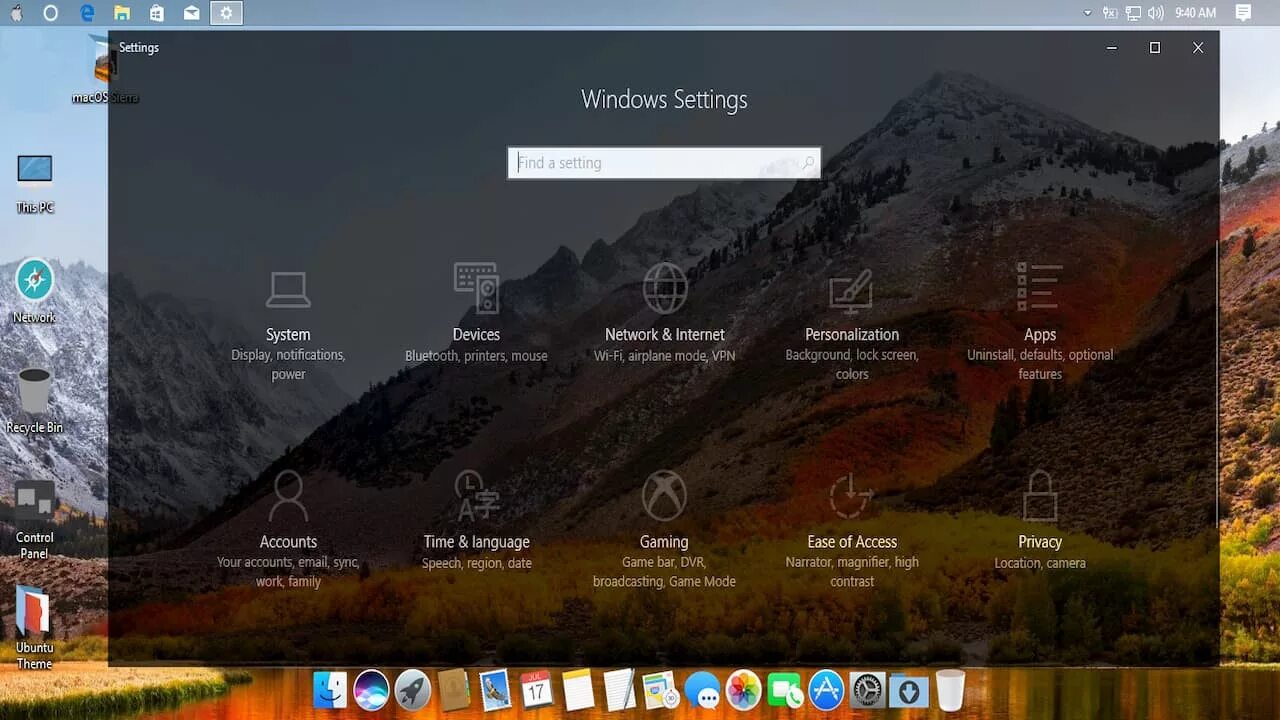The height and width of the screenshot is (720, 1280).
Task: Click the System Preferences gear dock icon
Action: (x=867, y=690)
